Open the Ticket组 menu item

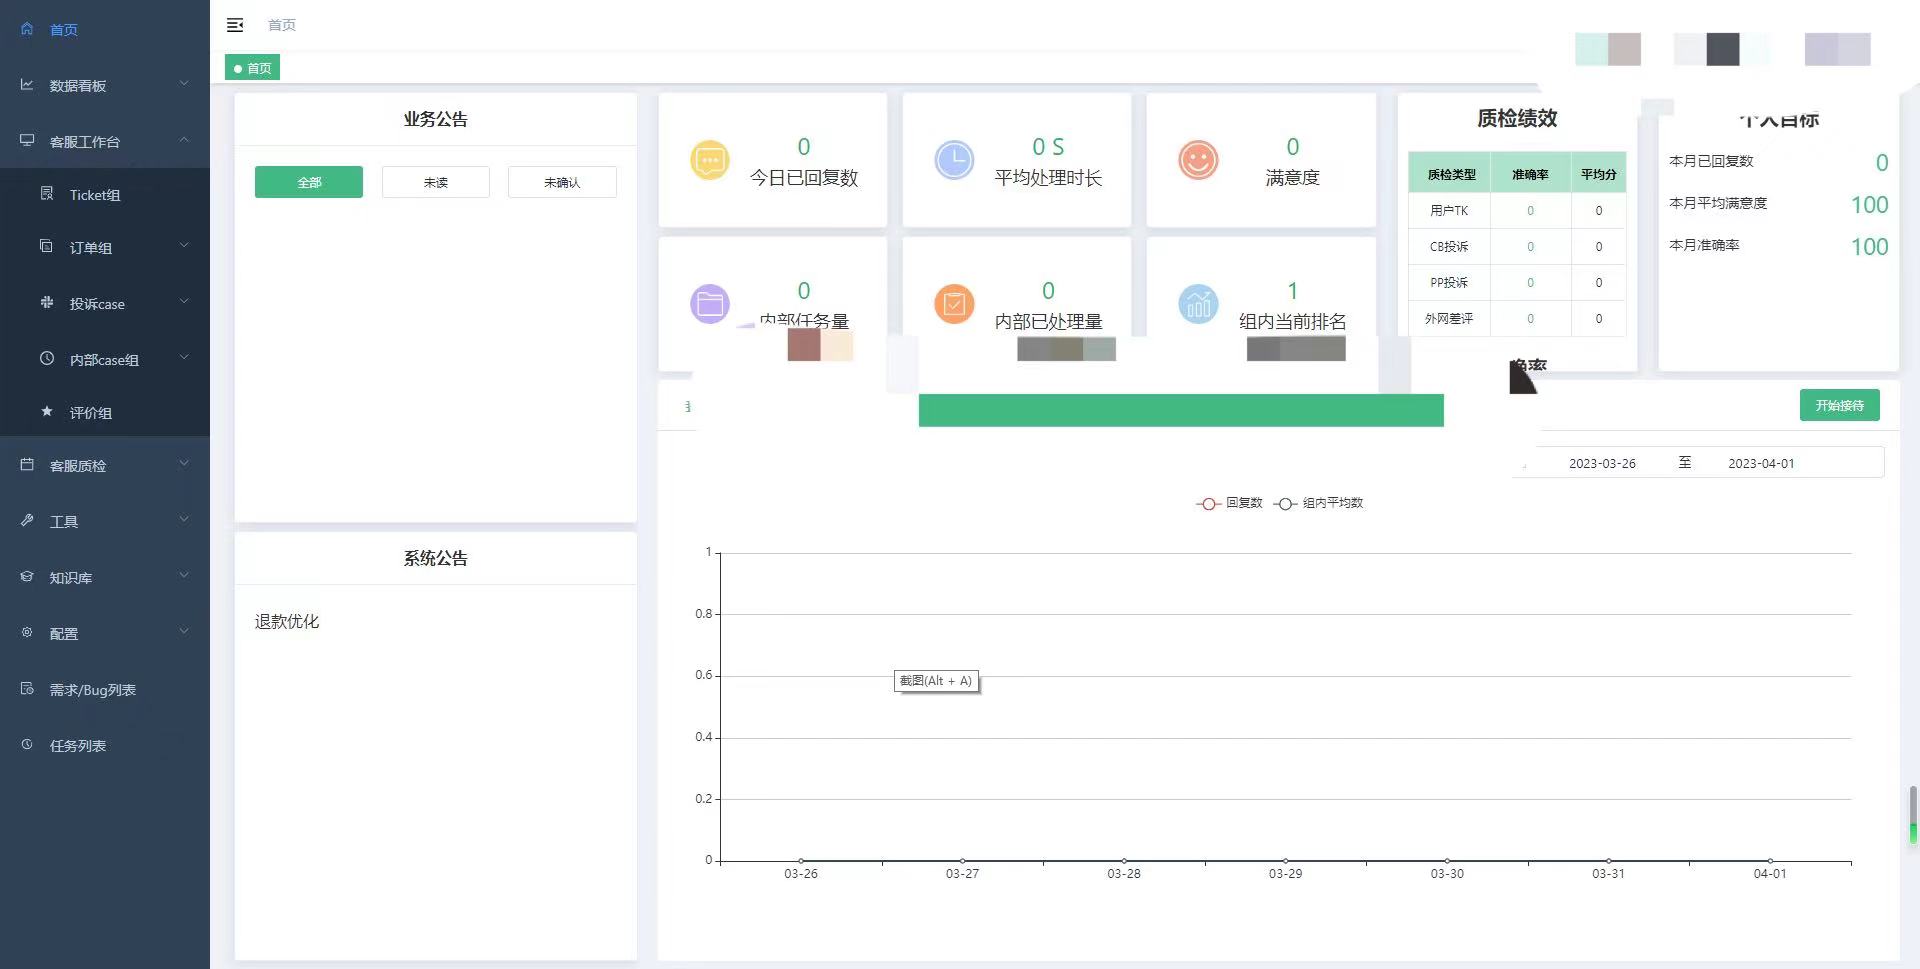(105, 195)
